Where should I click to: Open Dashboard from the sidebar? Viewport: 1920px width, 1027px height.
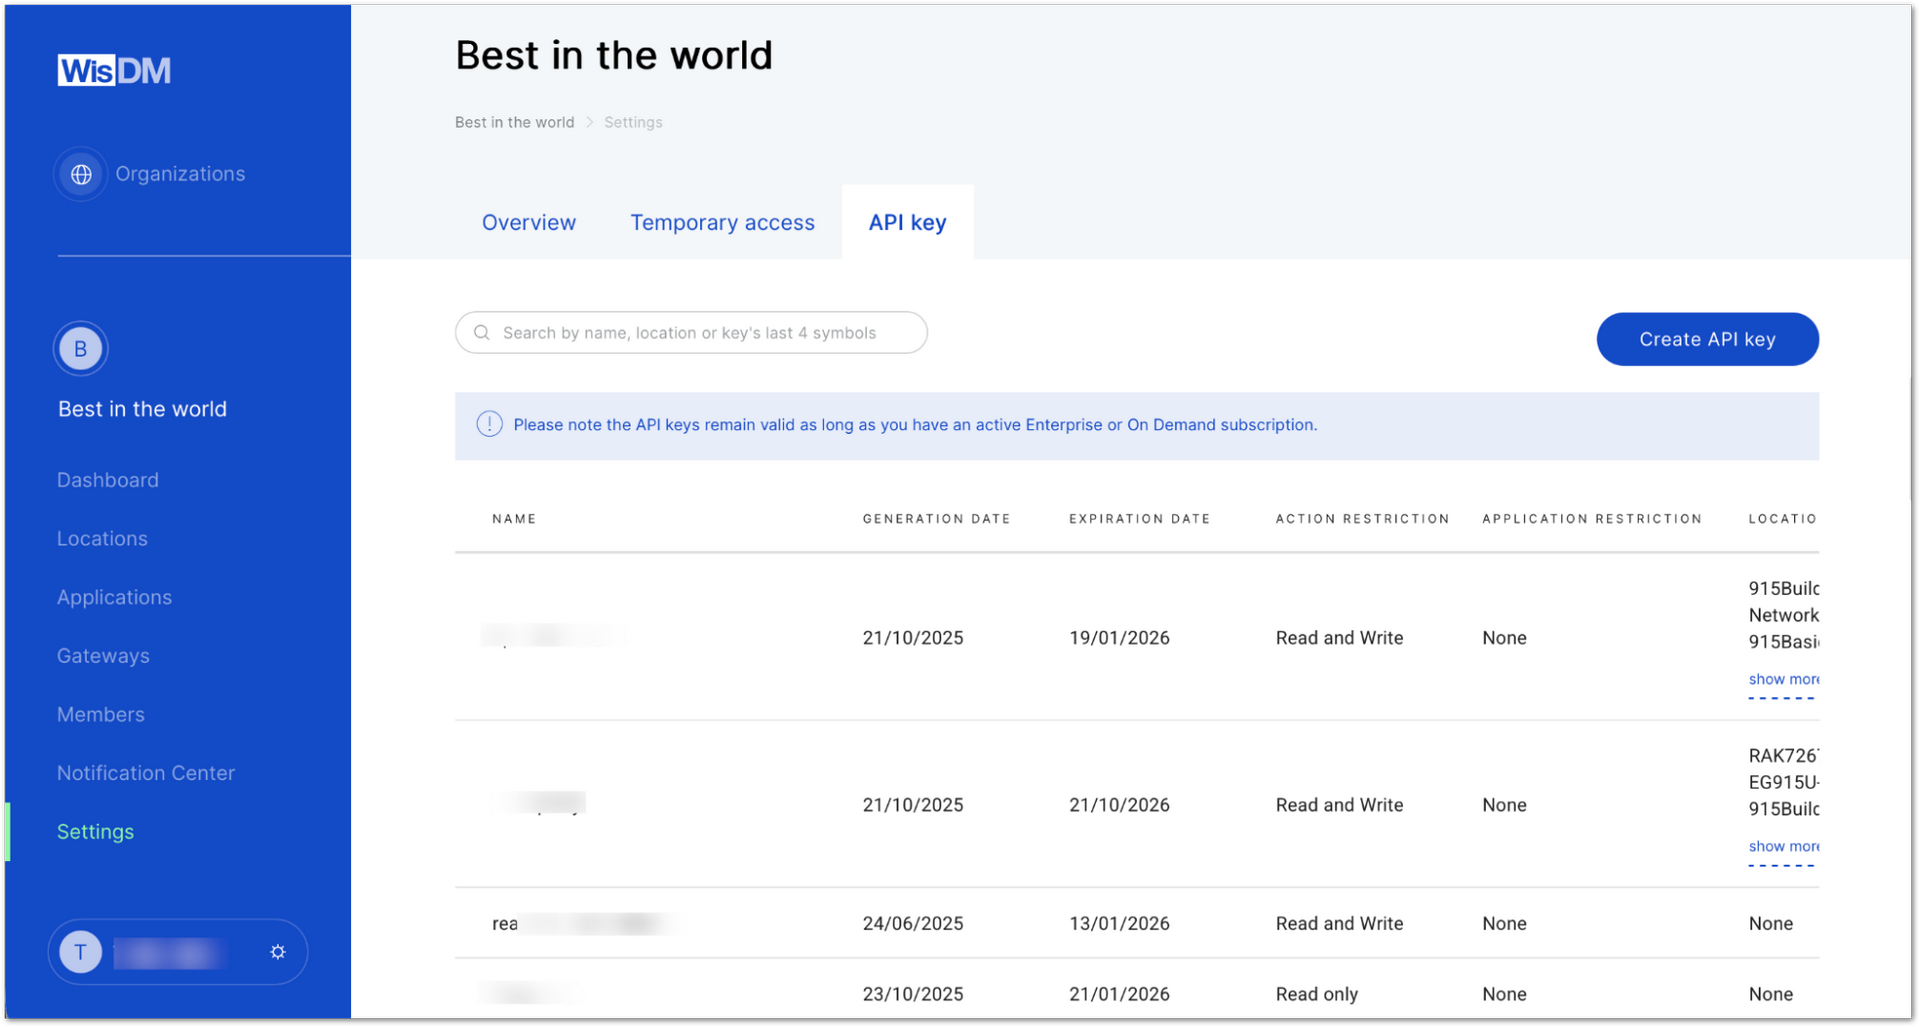click(107, 479)
